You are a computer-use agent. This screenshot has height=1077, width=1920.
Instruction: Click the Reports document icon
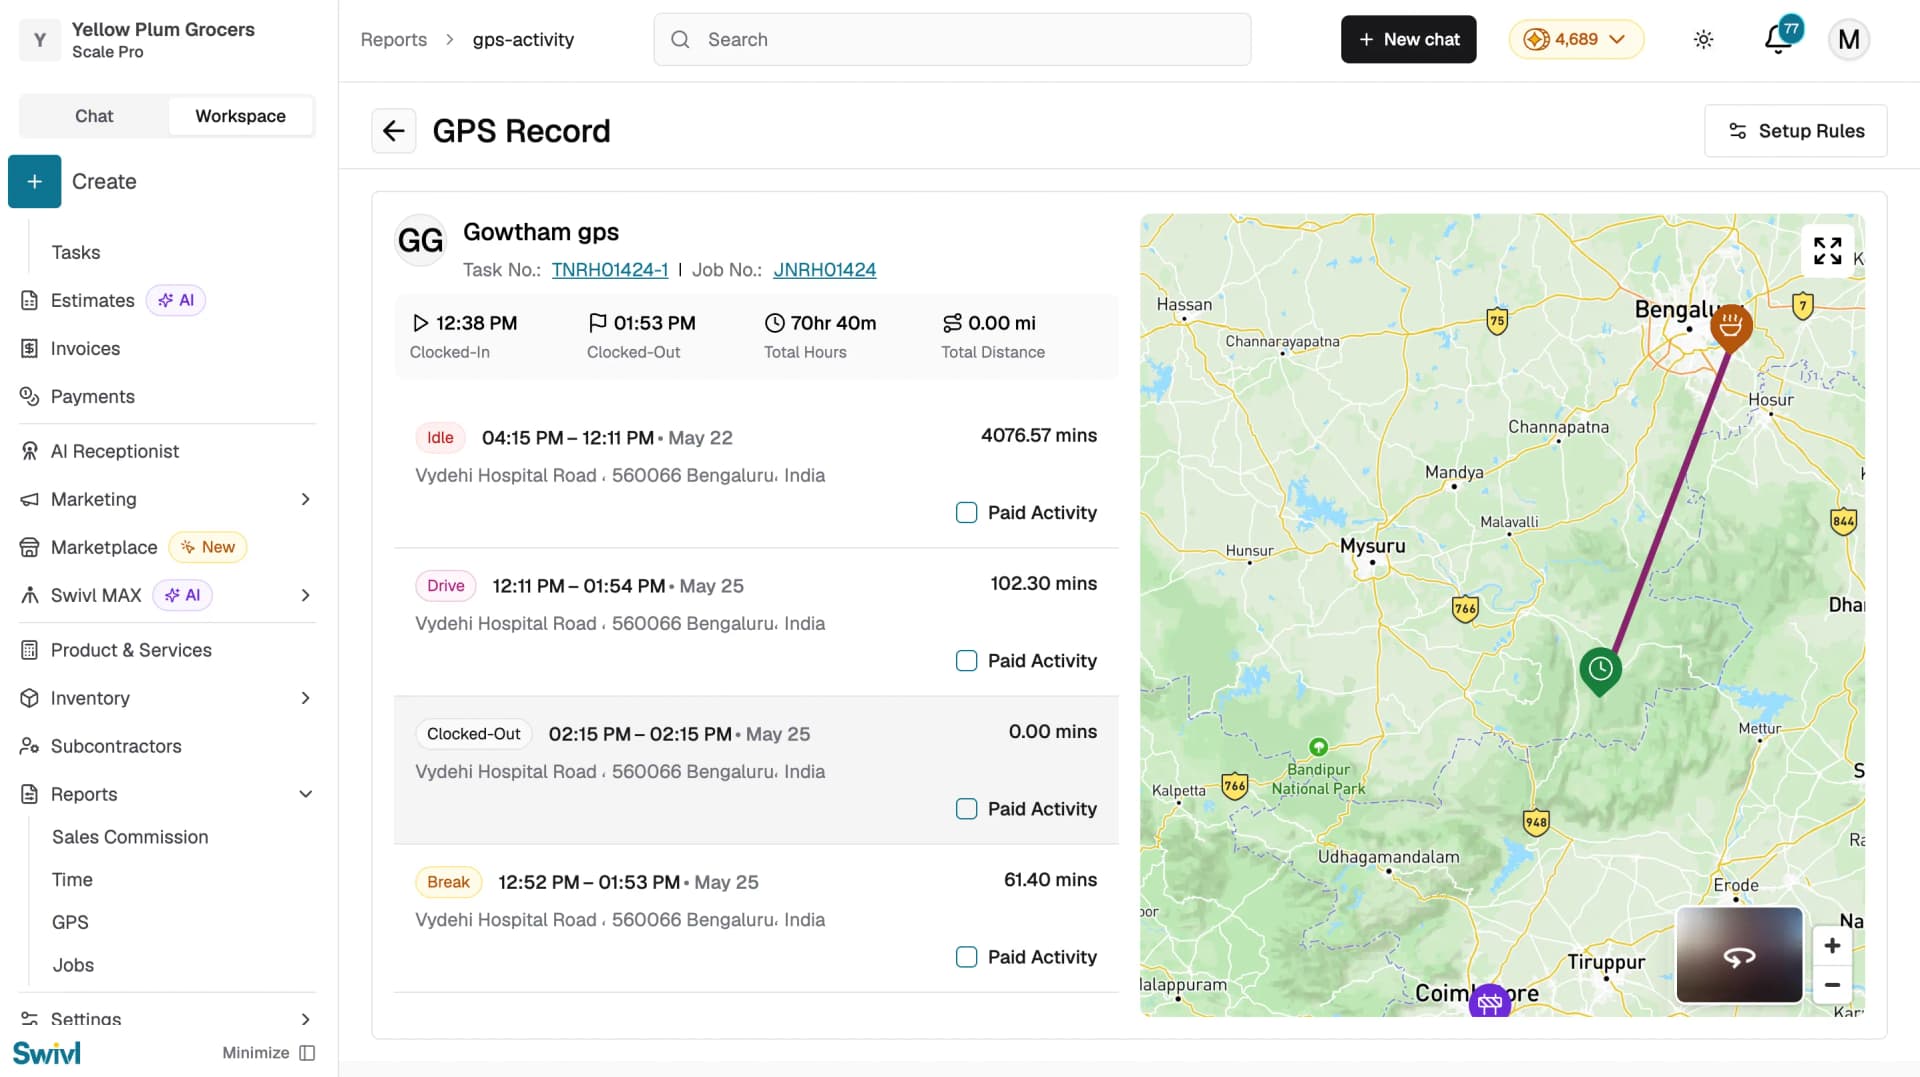click(x=30, y=794)
